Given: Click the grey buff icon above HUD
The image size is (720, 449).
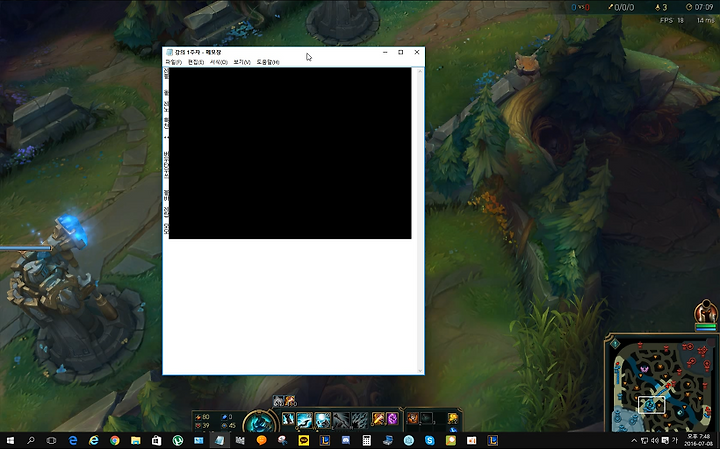Looking at the screenshot, I should coord(278,401).
